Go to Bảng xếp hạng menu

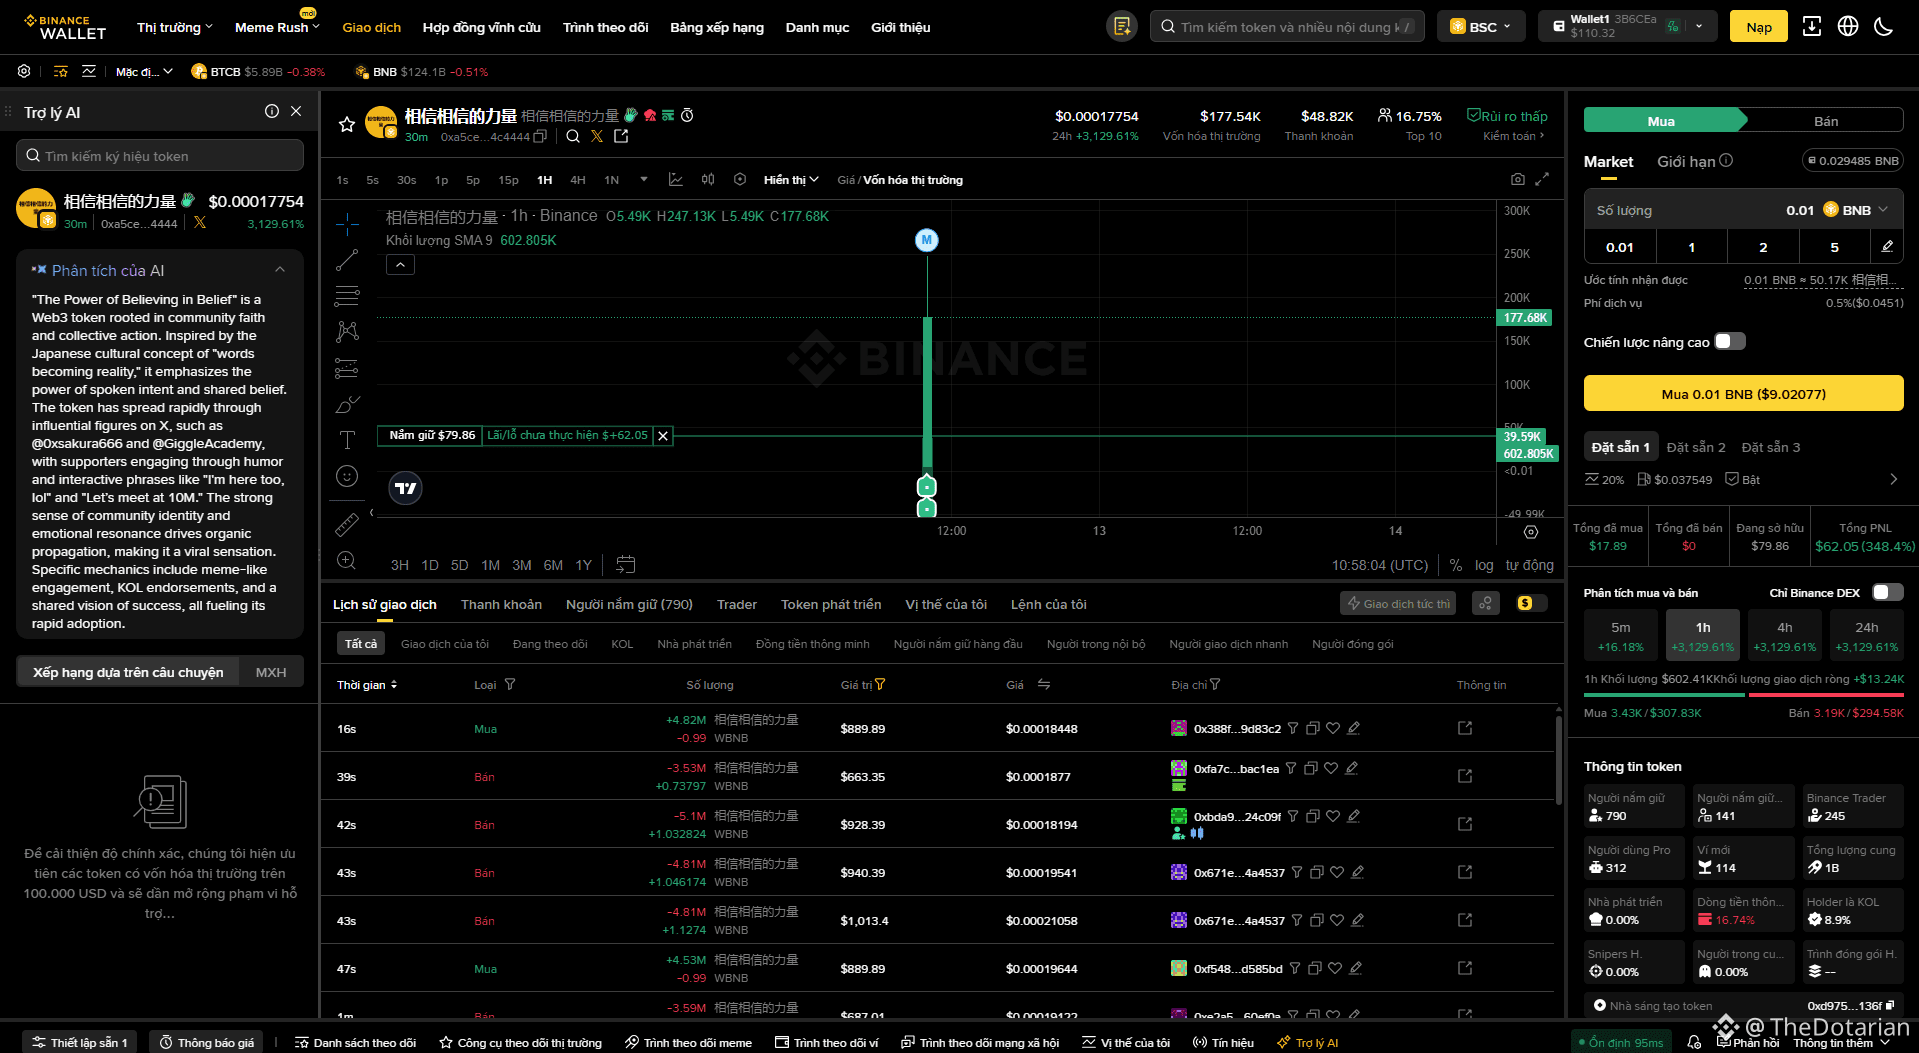(717, 27)
